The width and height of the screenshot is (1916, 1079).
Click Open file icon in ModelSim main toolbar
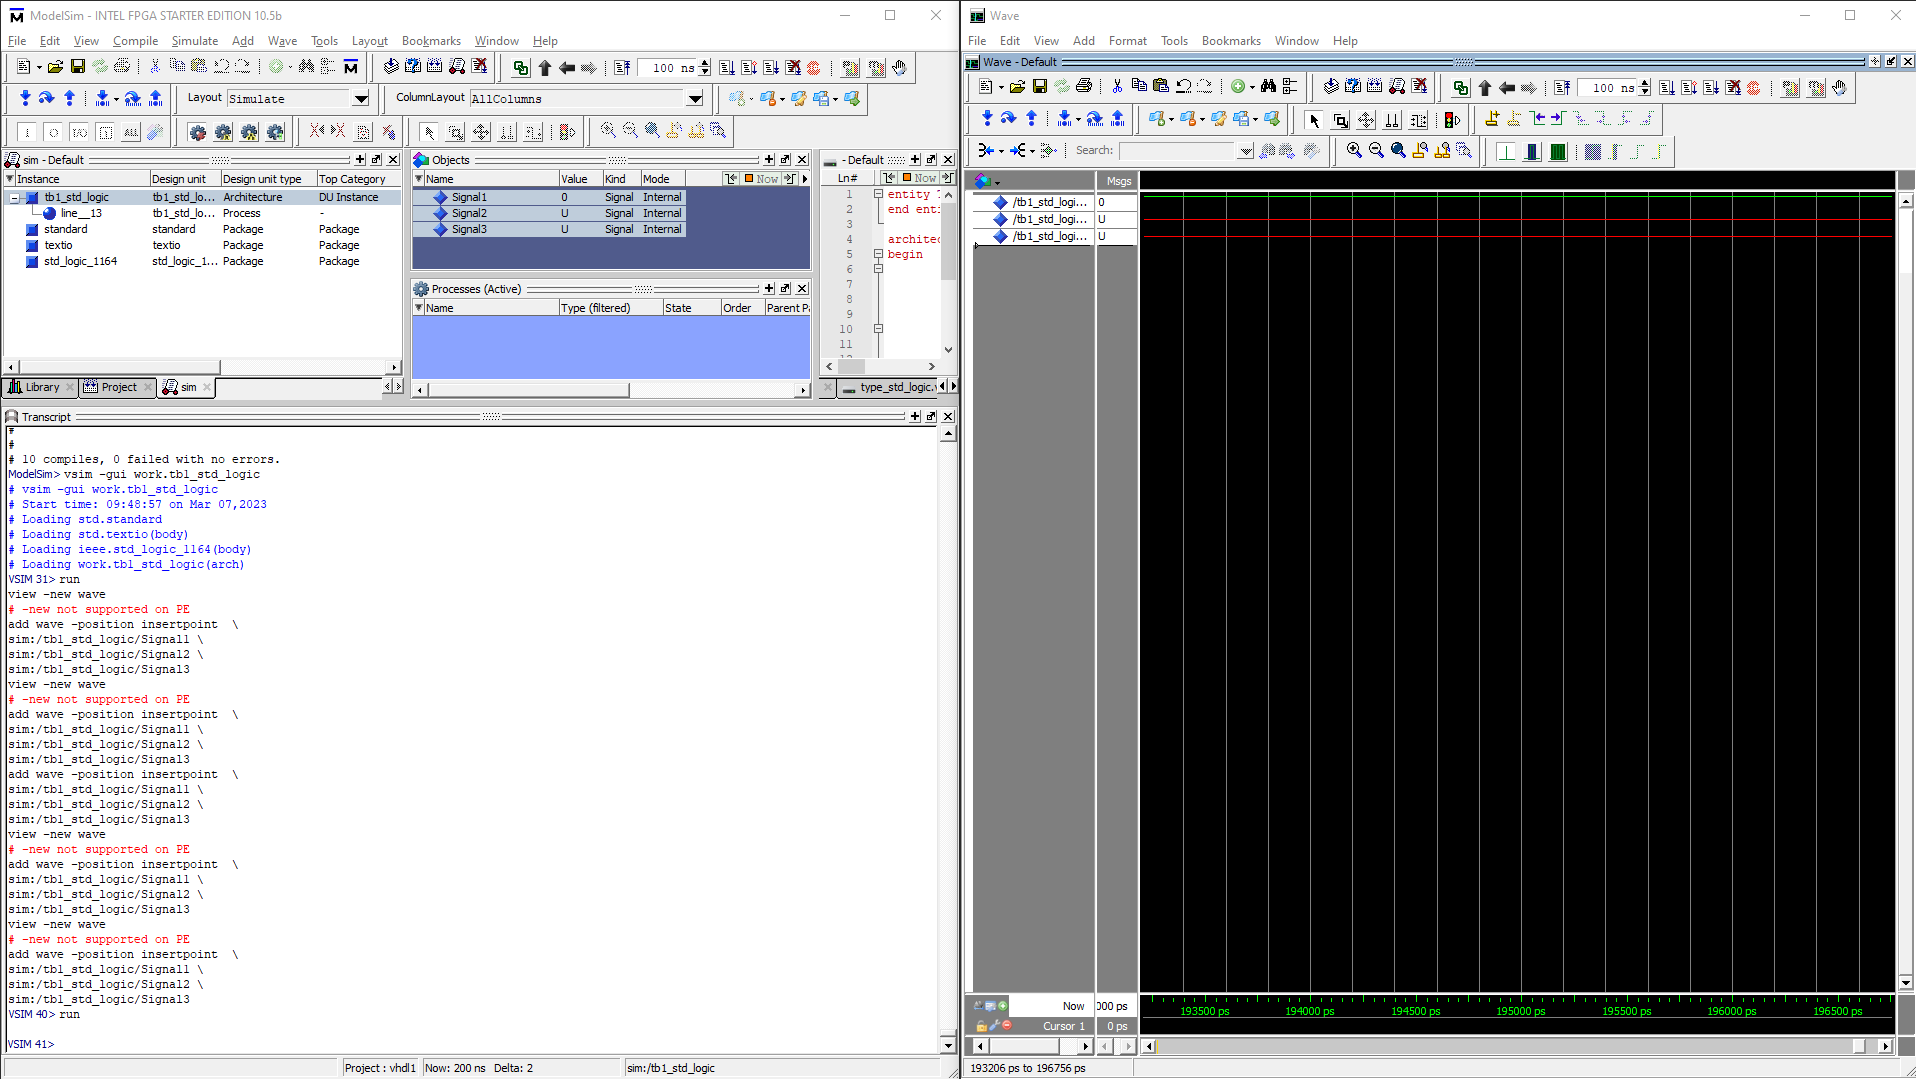55,67
